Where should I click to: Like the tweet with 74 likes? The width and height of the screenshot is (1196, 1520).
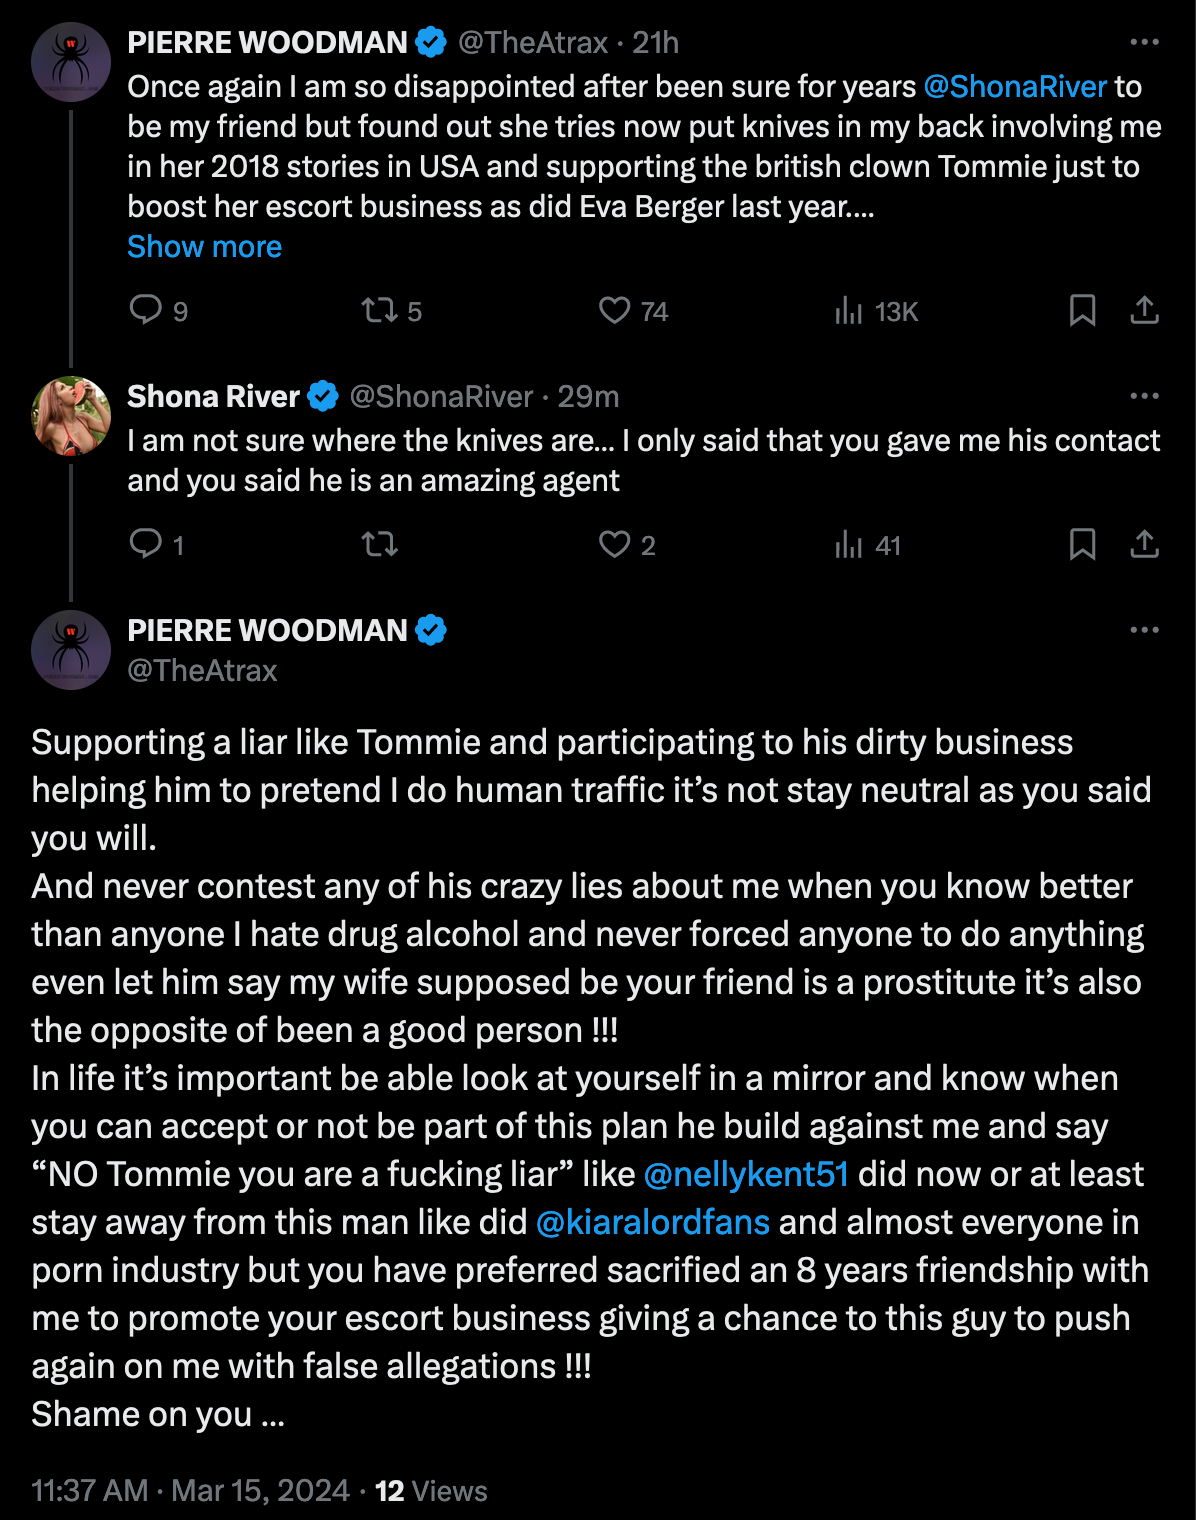click(614, 310)
